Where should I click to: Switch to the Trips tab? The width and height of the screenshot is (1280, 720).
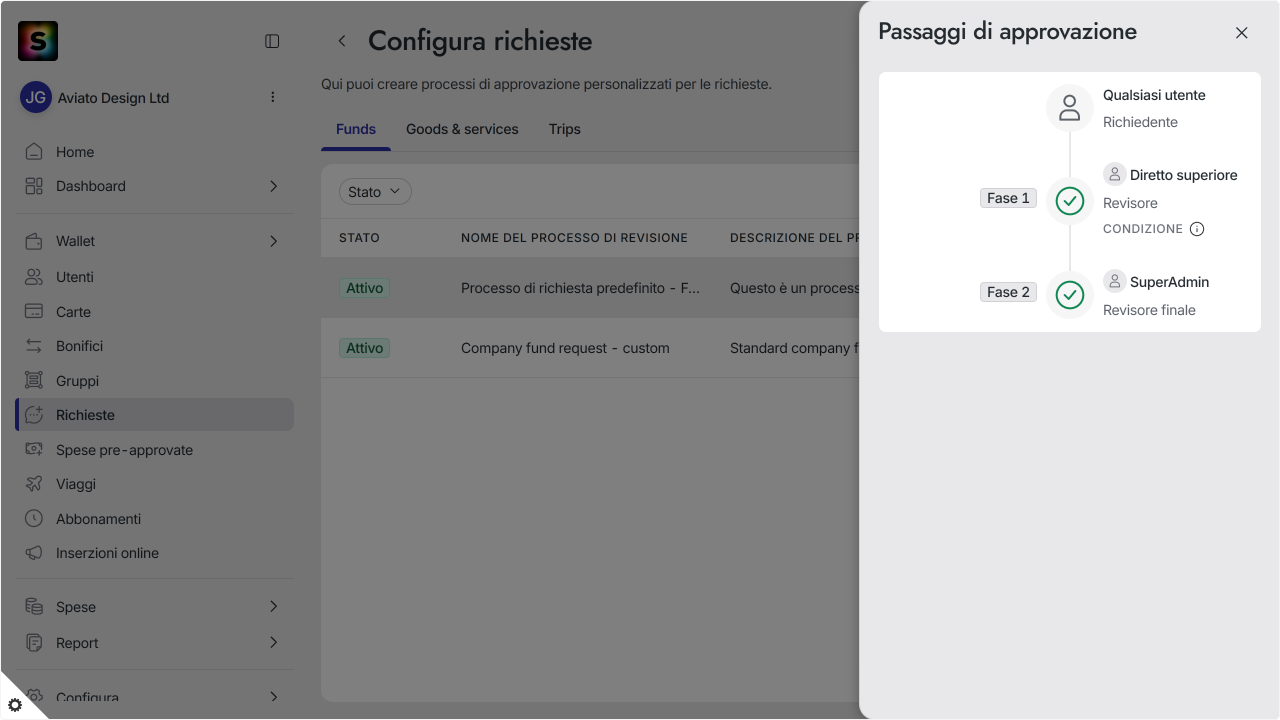[x=564, y=129]
